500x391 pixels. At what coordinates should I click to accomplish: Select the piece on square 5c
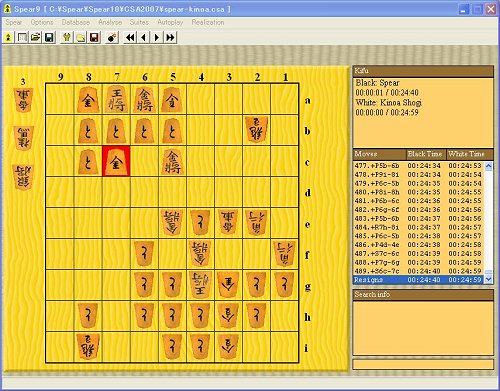[x=172, y=161]
